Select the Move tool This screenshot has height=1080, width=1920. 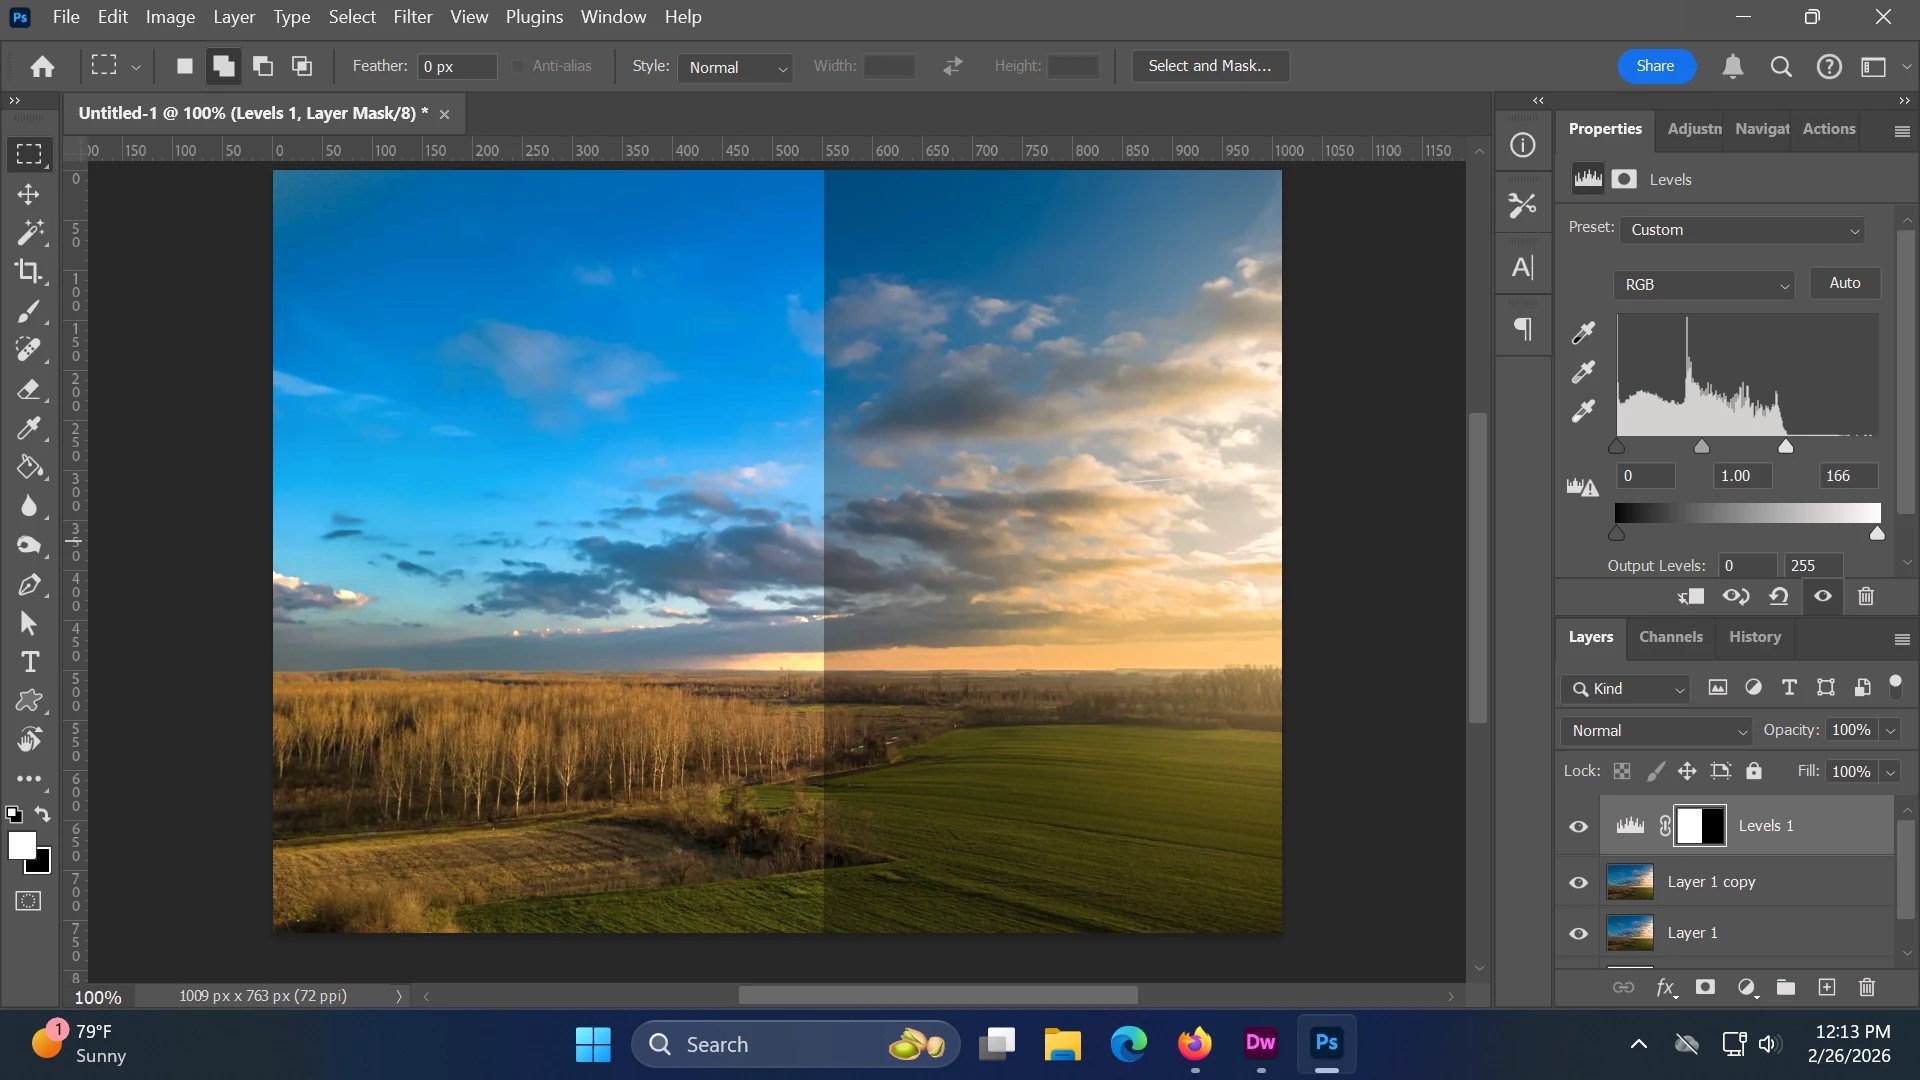28,194
